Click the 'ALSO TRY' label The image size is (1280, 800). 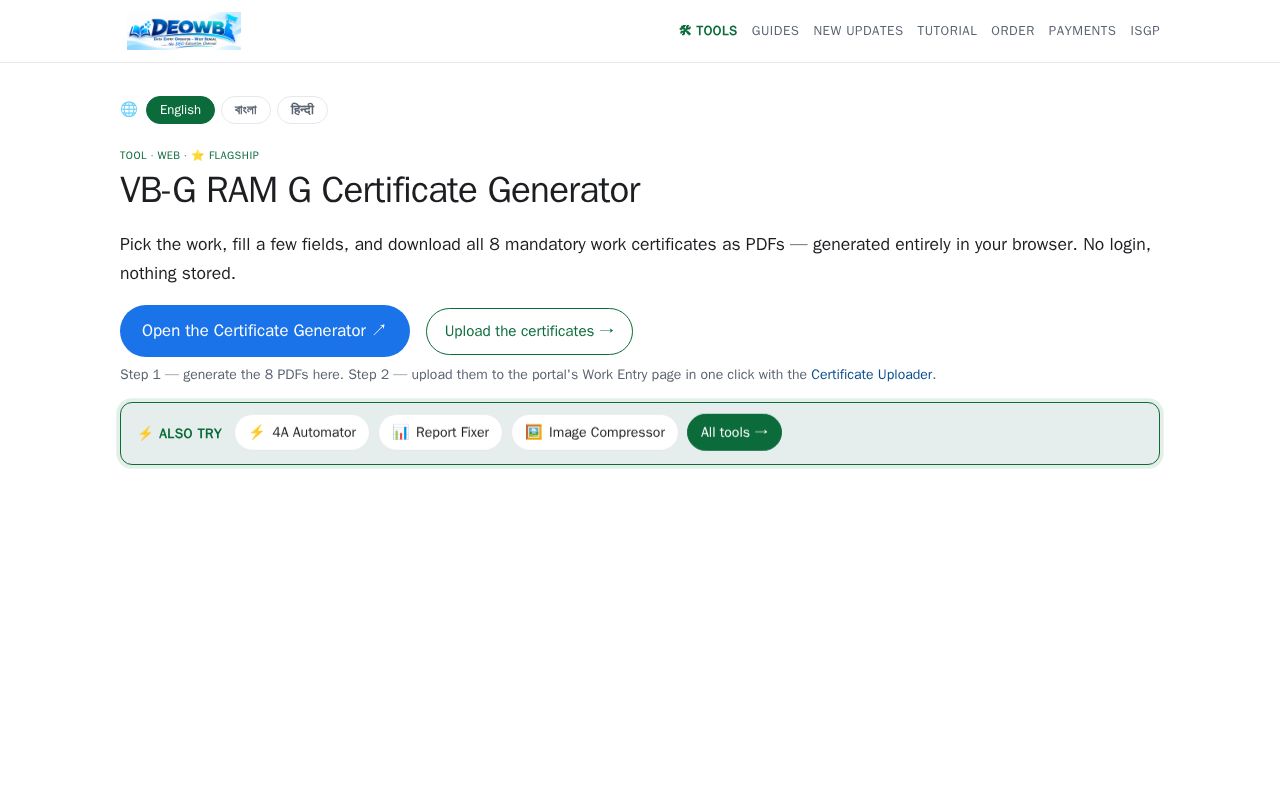pos(180,434)
